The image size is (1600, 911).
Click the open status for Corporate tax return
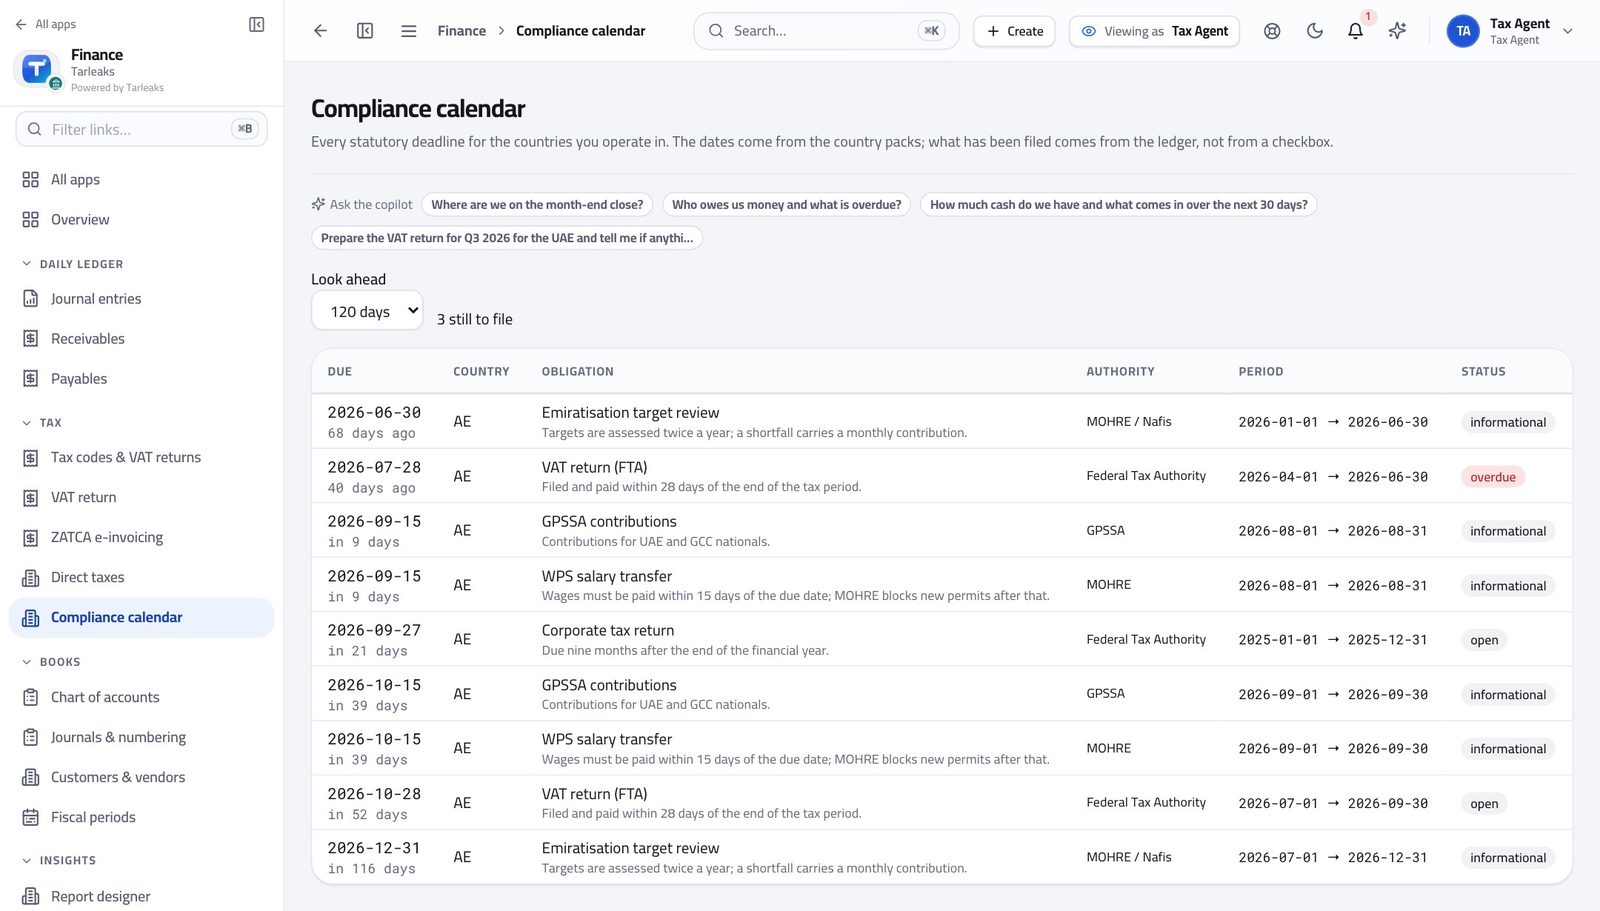click(x=1484, y=640)
